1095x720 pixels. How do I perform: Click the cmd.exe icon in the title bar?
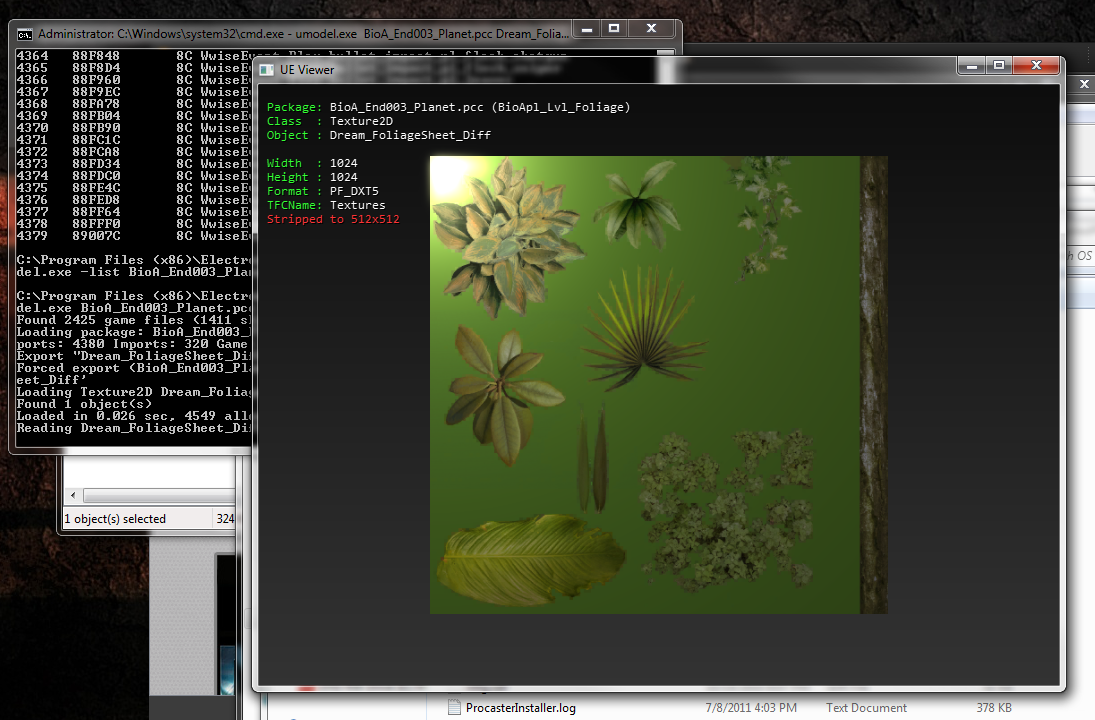[x=24, y=33]
